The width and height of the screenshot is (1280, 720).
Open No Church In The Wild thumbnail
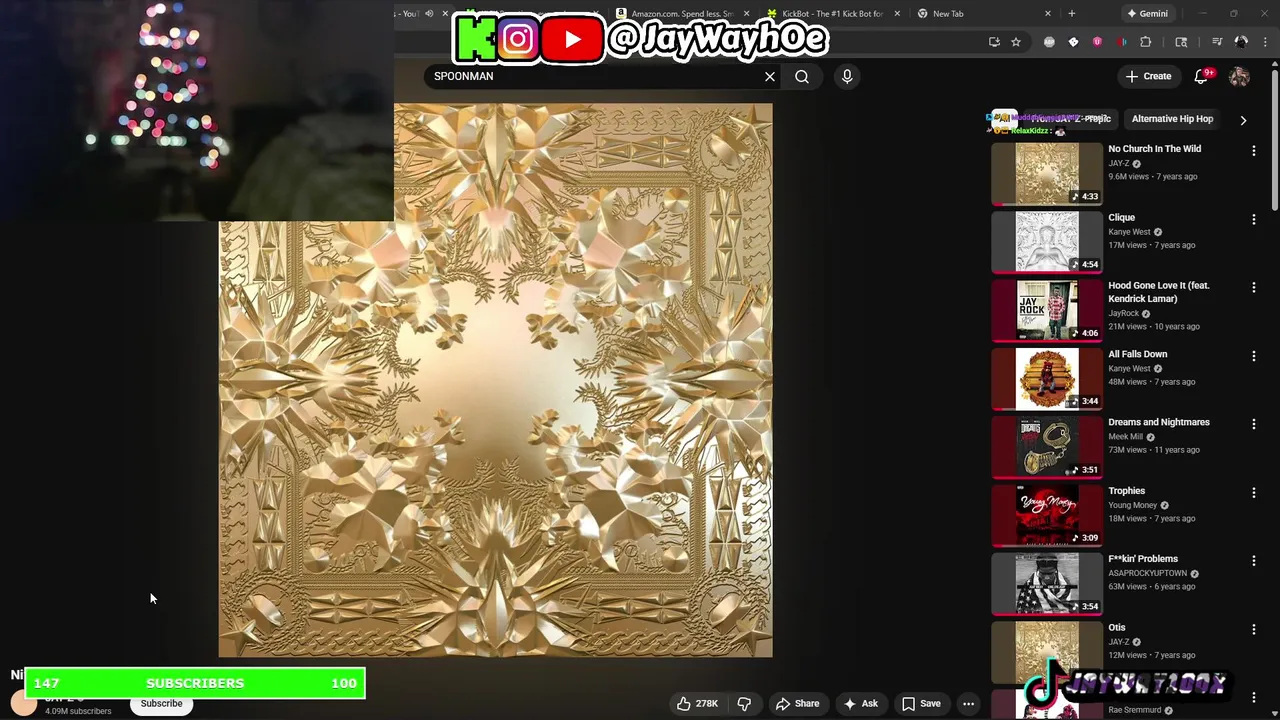1047,174
